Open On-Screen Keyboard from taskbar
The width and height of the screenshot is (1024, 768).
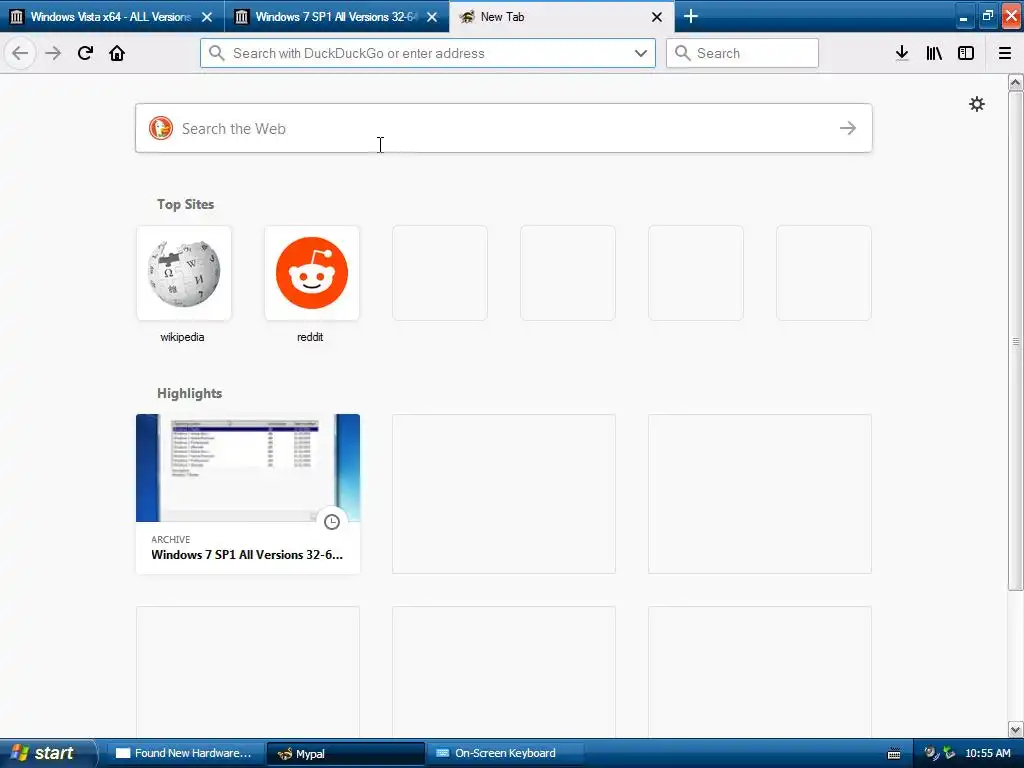tap(505, 753)
